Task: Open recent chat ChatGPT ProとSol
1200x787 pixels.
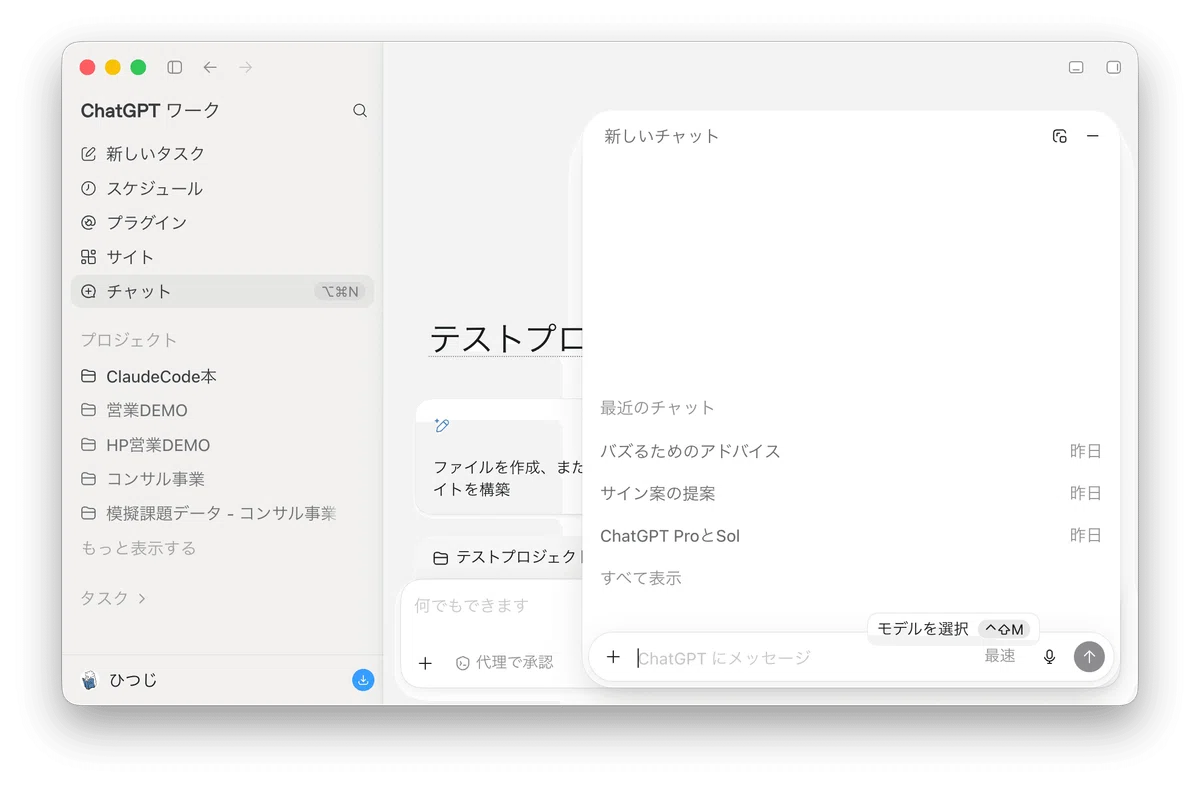Action: (850, 536)
